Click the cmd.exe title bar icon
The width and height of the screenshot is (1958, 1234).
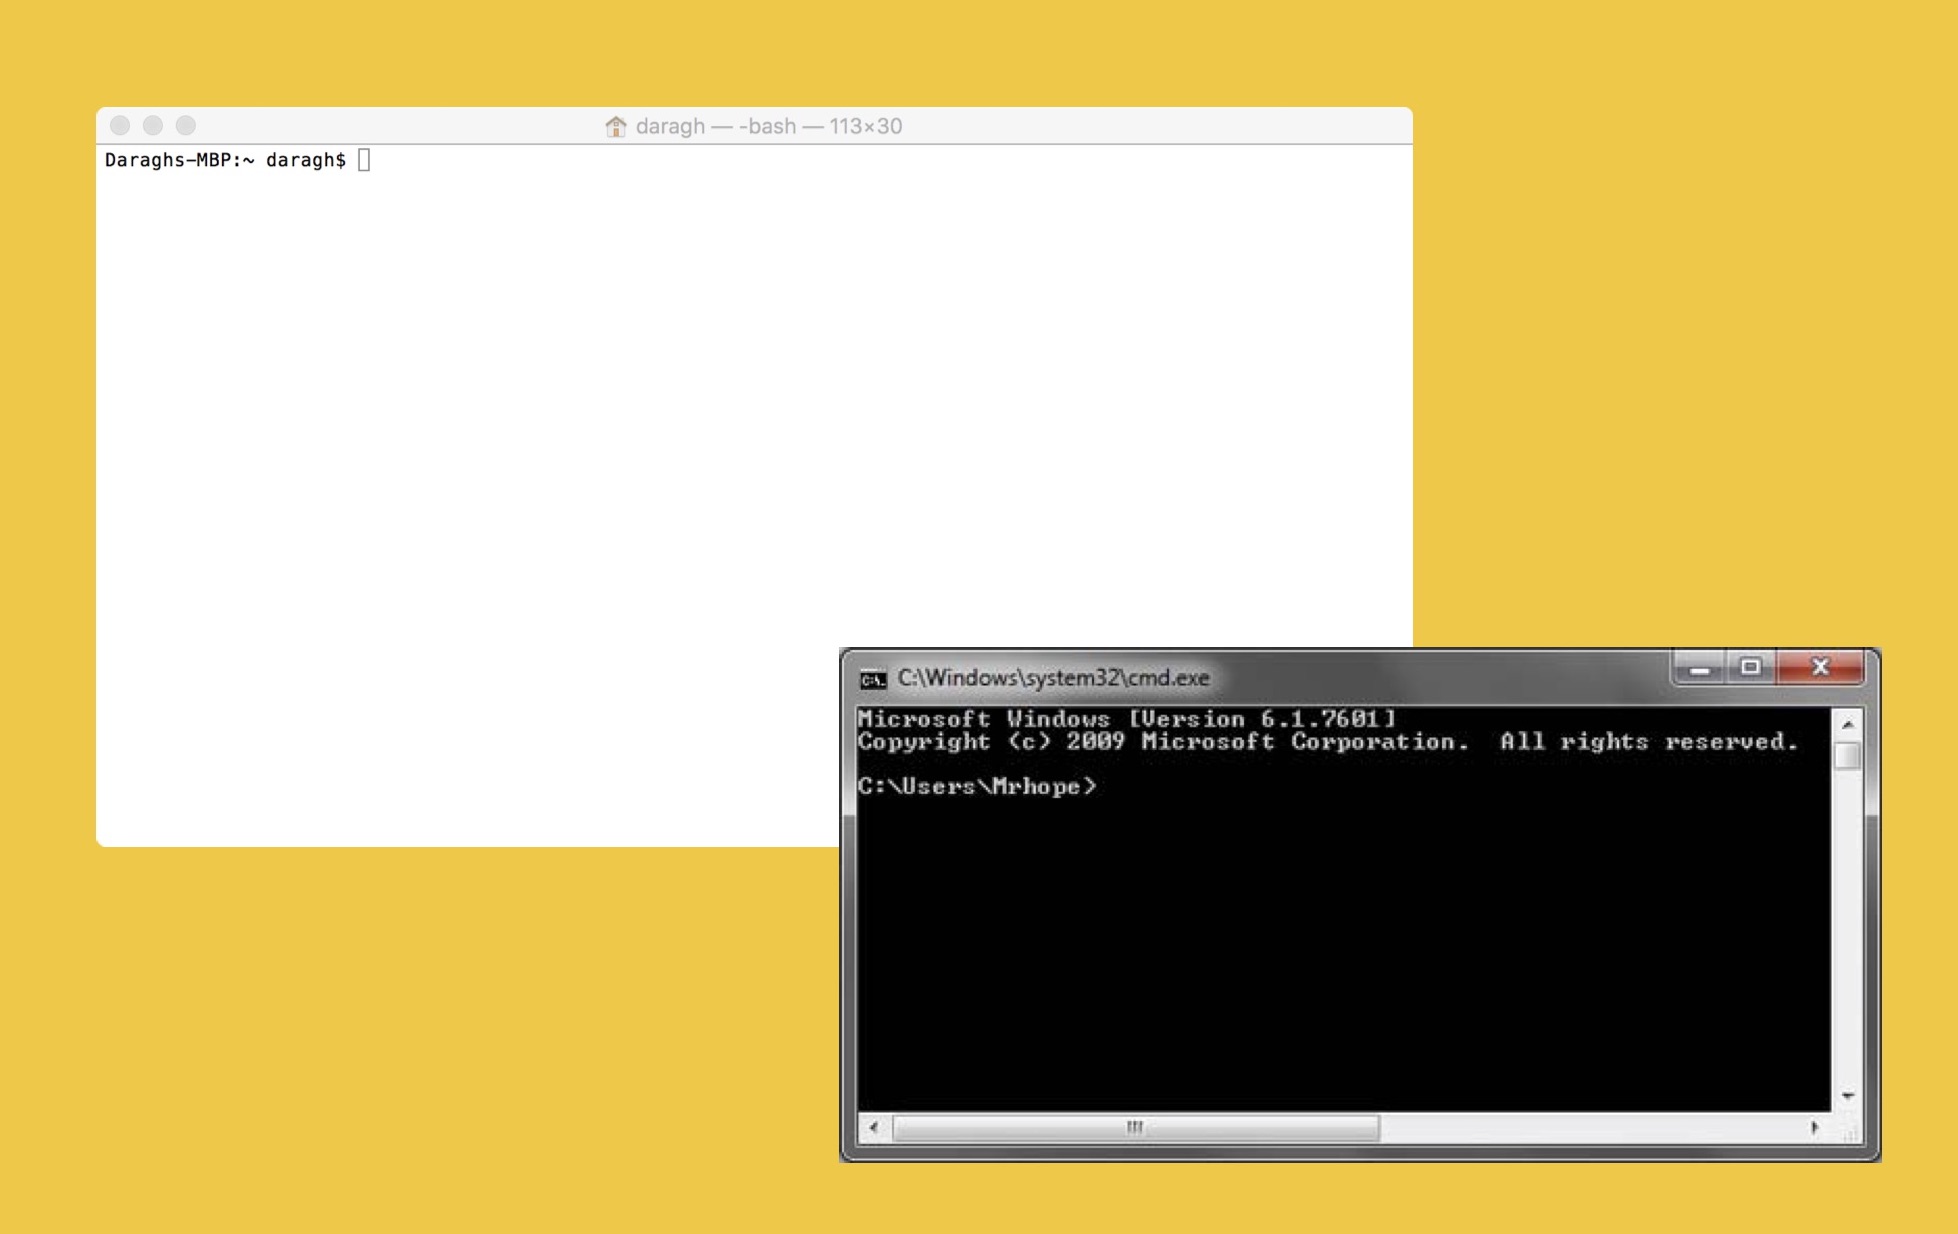click(873, 679)
